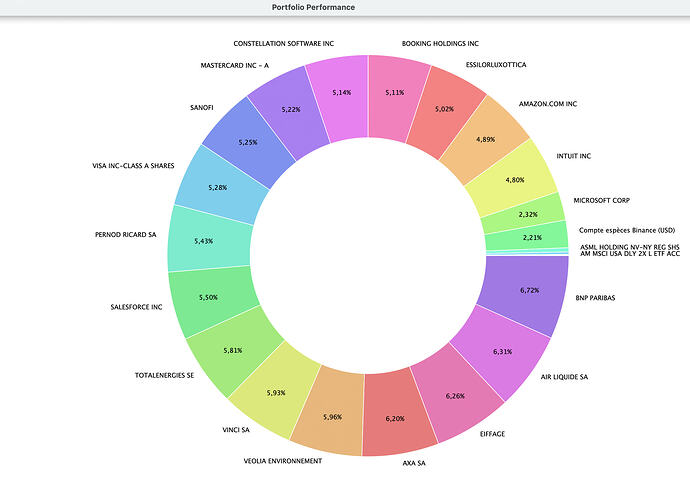Click the Compte espèces Binance (USD) label
690x497 pixels.
[627, 230]
